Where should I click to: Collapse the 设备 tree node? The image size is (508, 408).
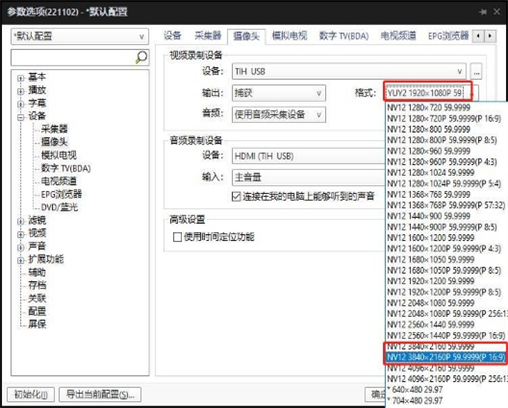click(21, 117)
